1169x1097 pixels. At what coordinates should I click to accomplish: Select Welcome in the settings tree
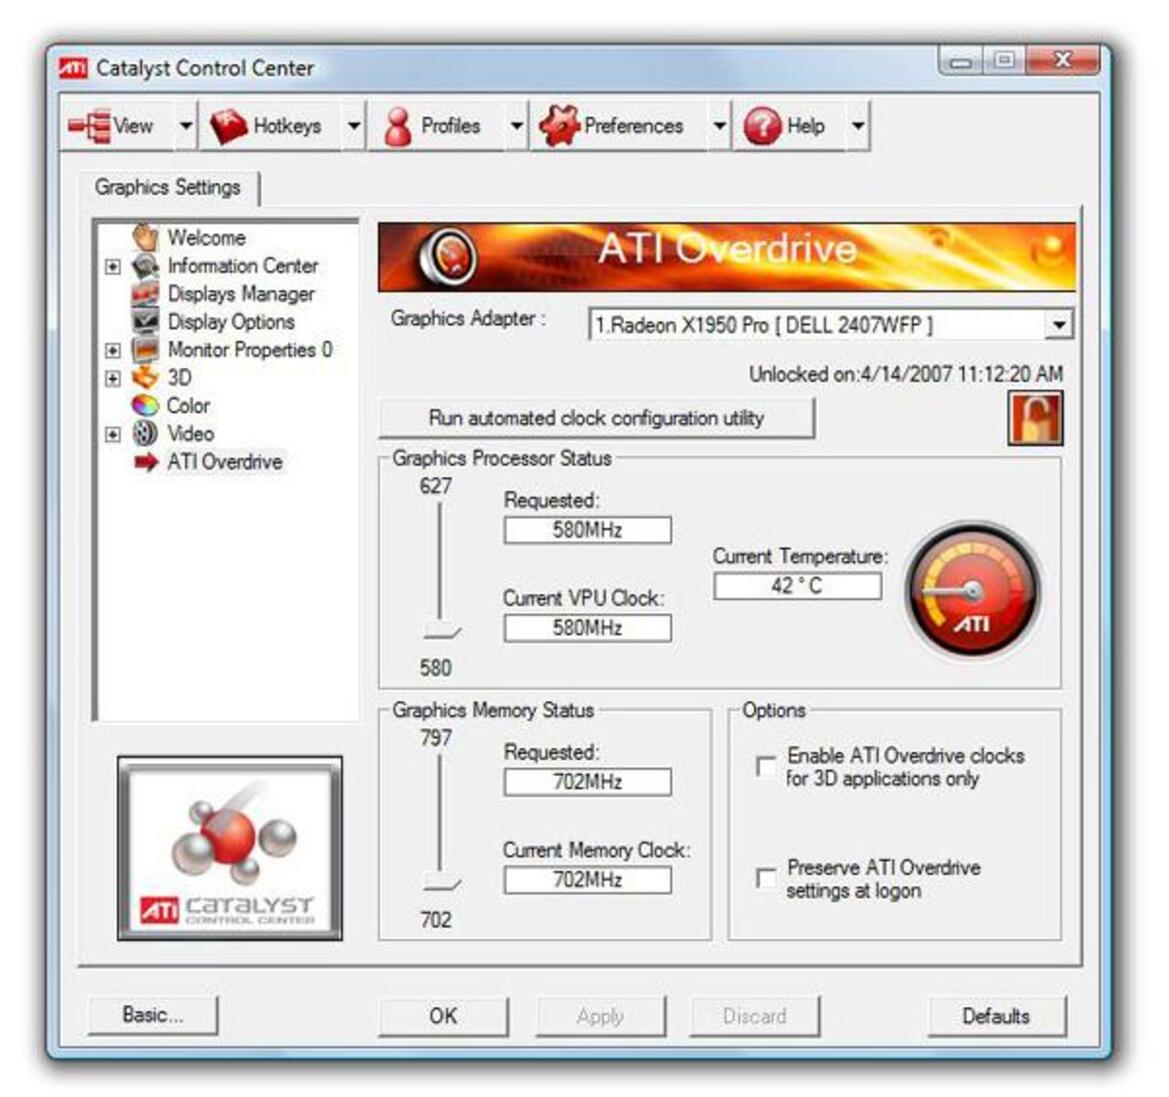(x=207, y=237)
